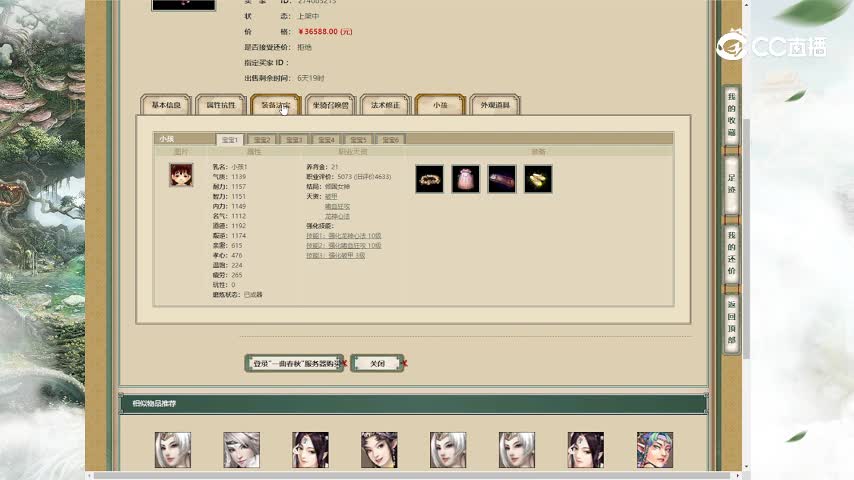The height and width of the screenshot is (480, 854).
Task: Open 我的收藏 in the right sidebar
Action: (731, 114)
